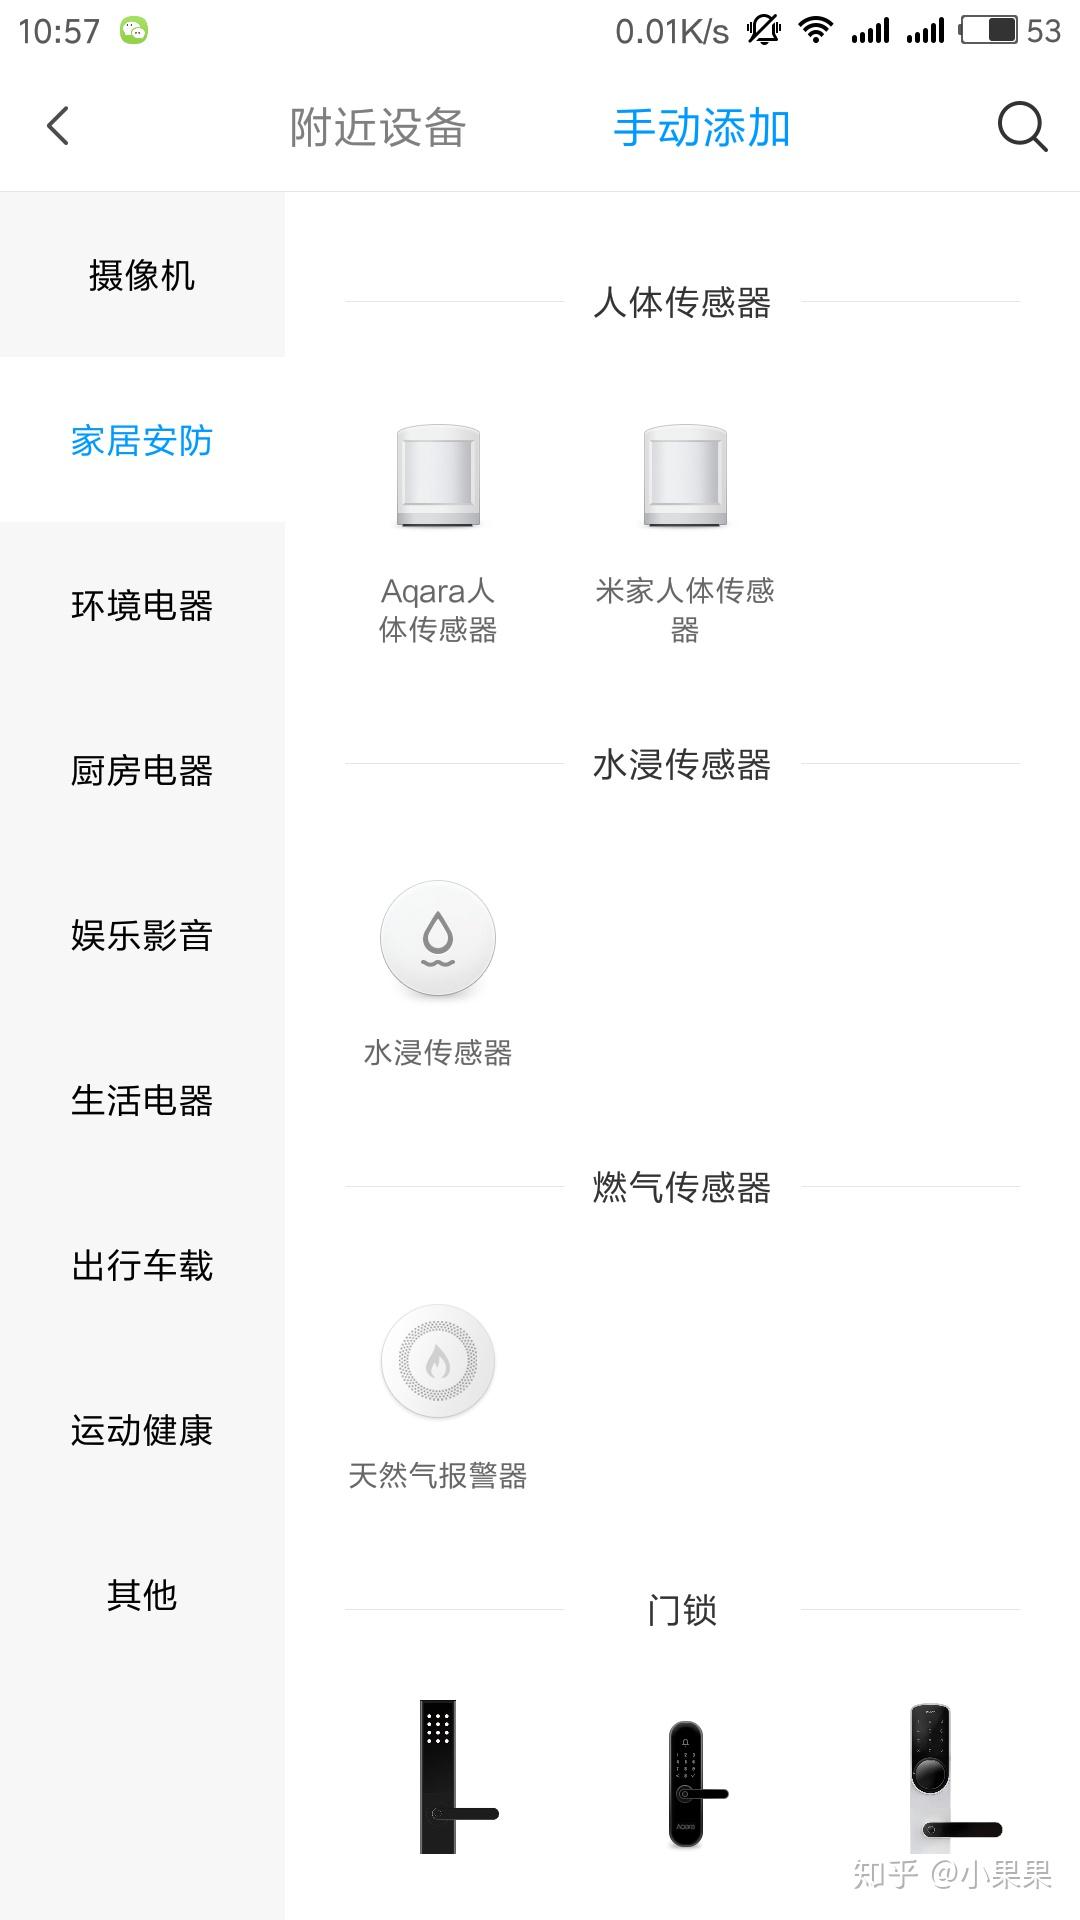The image size is (1080, 1920).
Task: Select the Aqara人体传感器 device icon
Action: (438, 477)
